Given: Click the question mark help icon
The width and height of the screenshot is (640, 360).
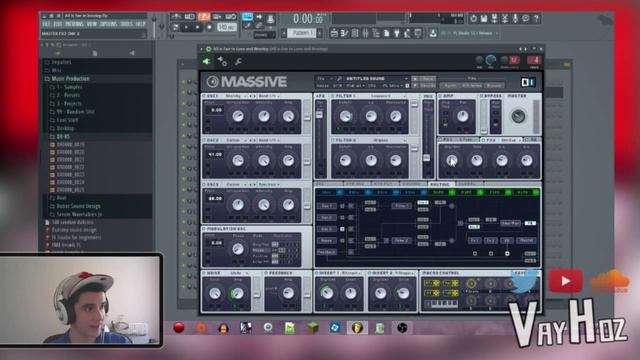Looking at the screenshot, I should point(536,18).
